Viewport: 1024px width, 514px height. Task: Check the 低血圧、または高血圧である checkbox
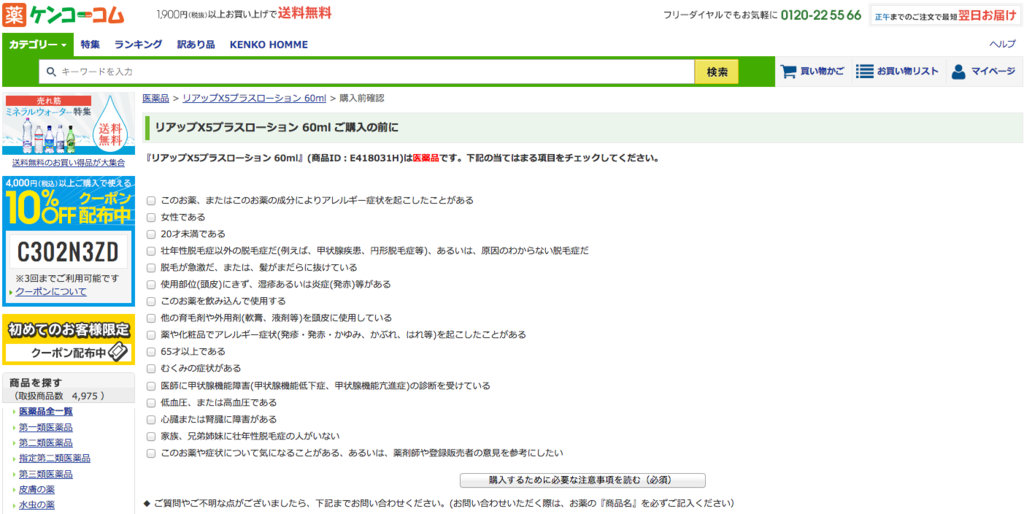click(151, 402)
